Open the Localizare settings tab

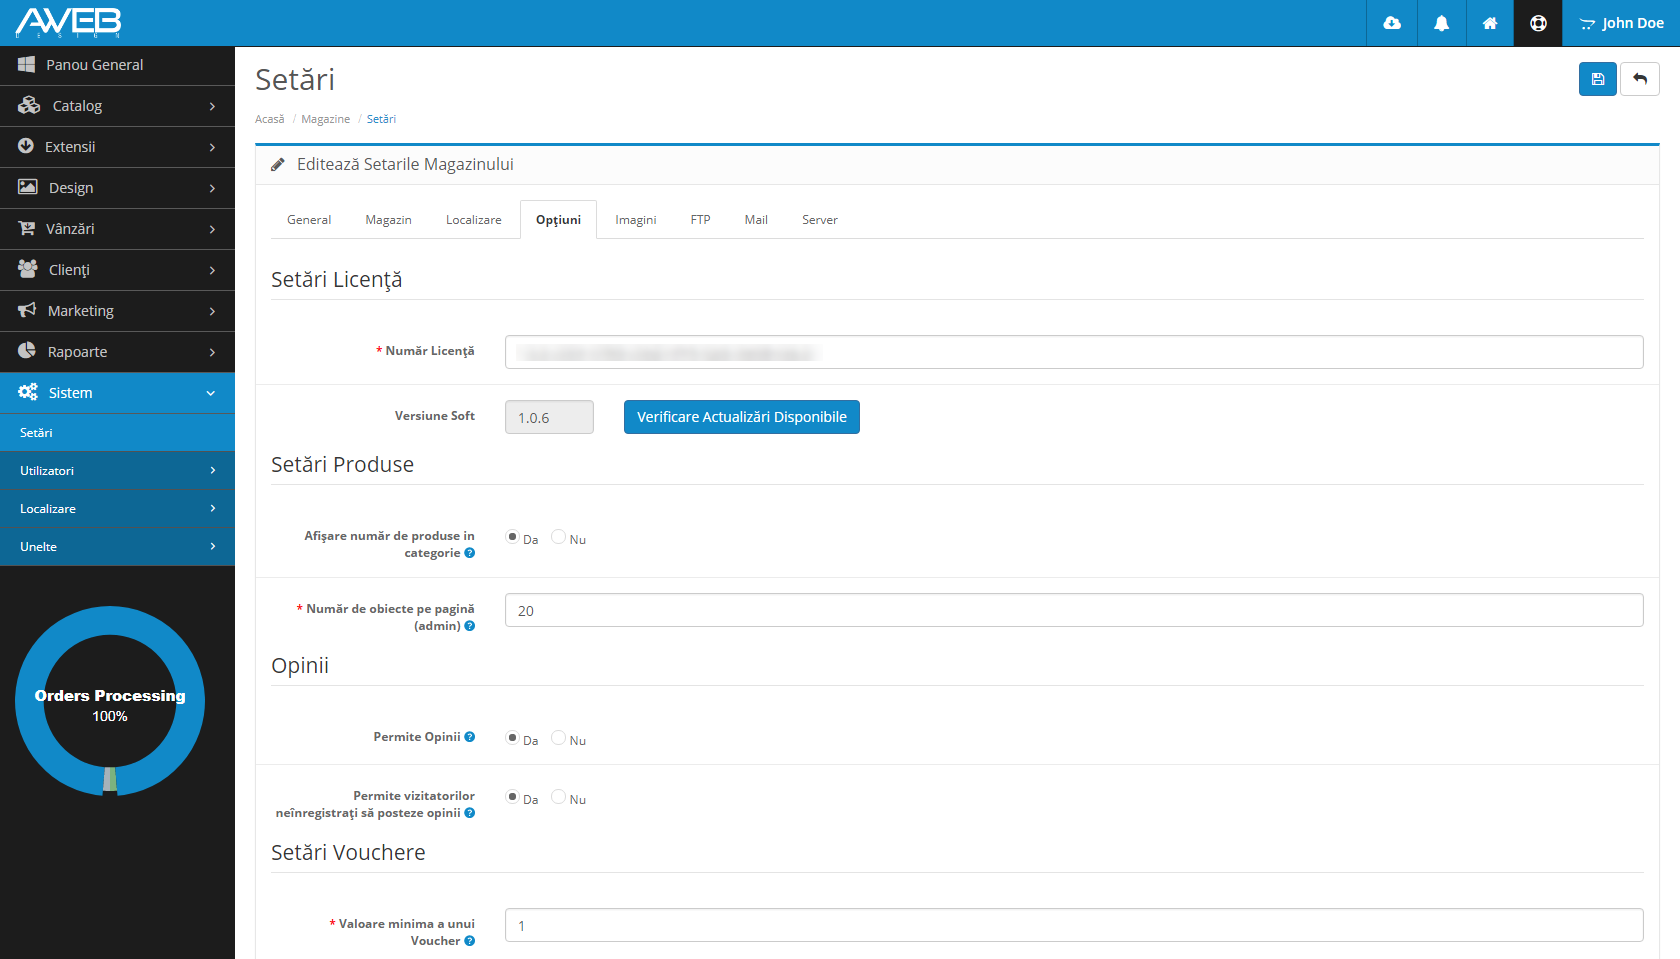click(x=473, y=220)
